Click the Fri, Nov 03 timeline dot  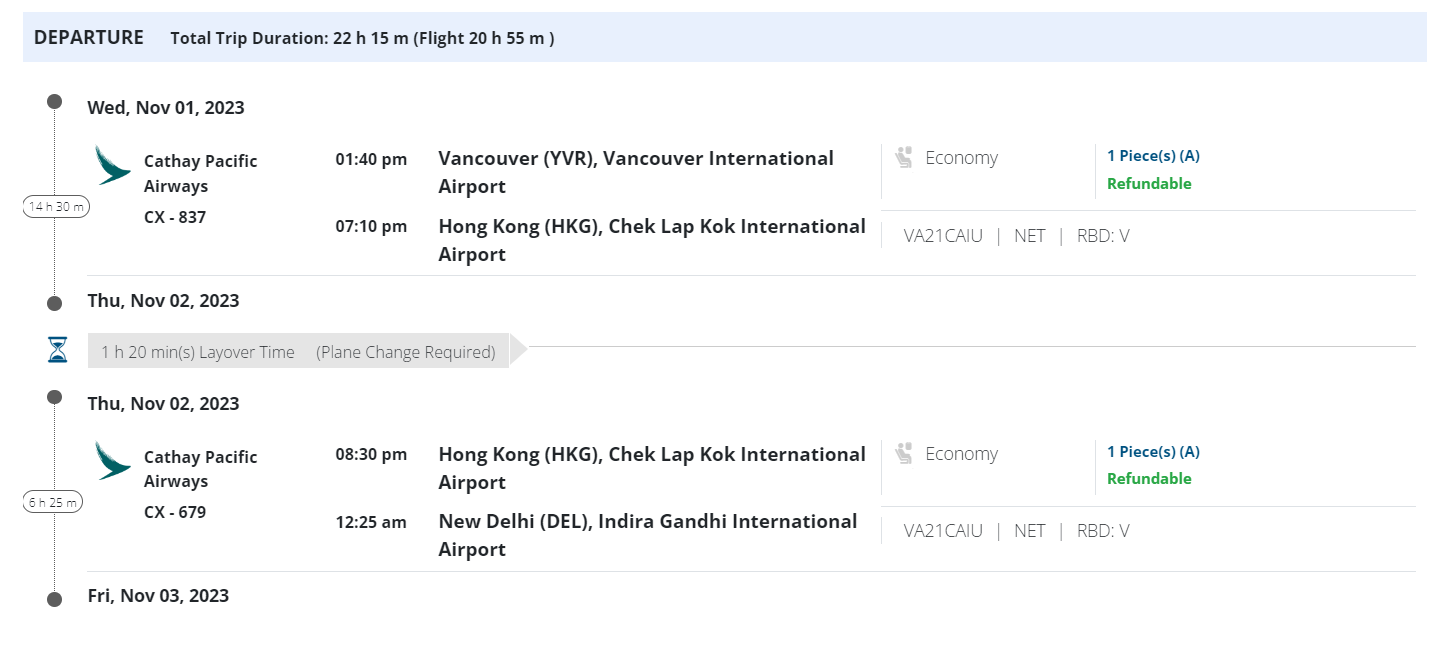[55, 598]
